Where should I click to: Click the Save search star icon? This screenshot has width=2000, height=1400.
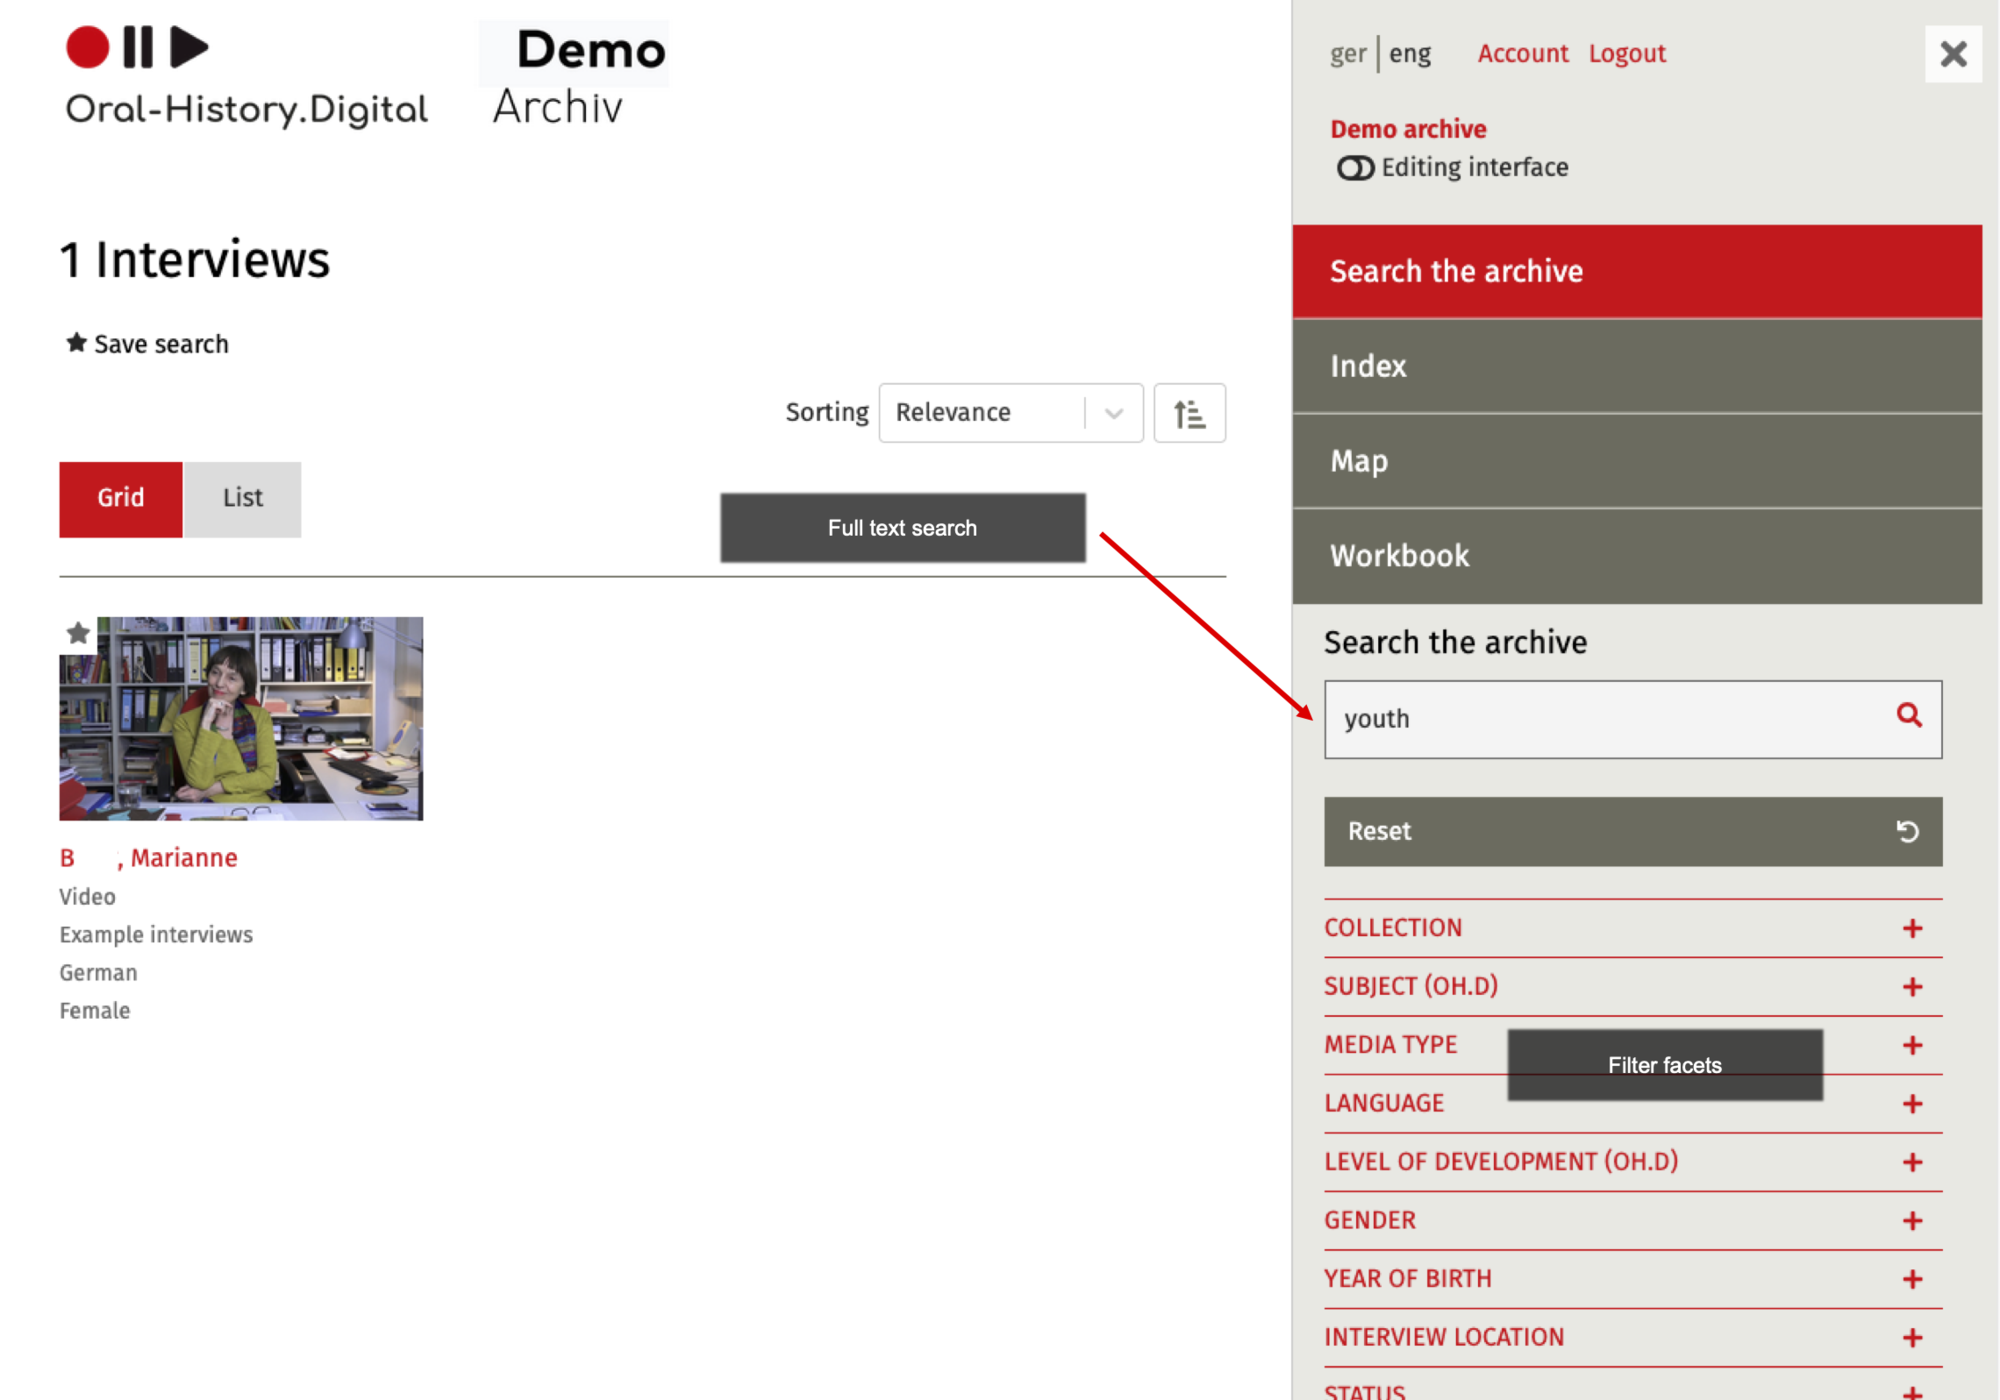click(x=76, y=343)
